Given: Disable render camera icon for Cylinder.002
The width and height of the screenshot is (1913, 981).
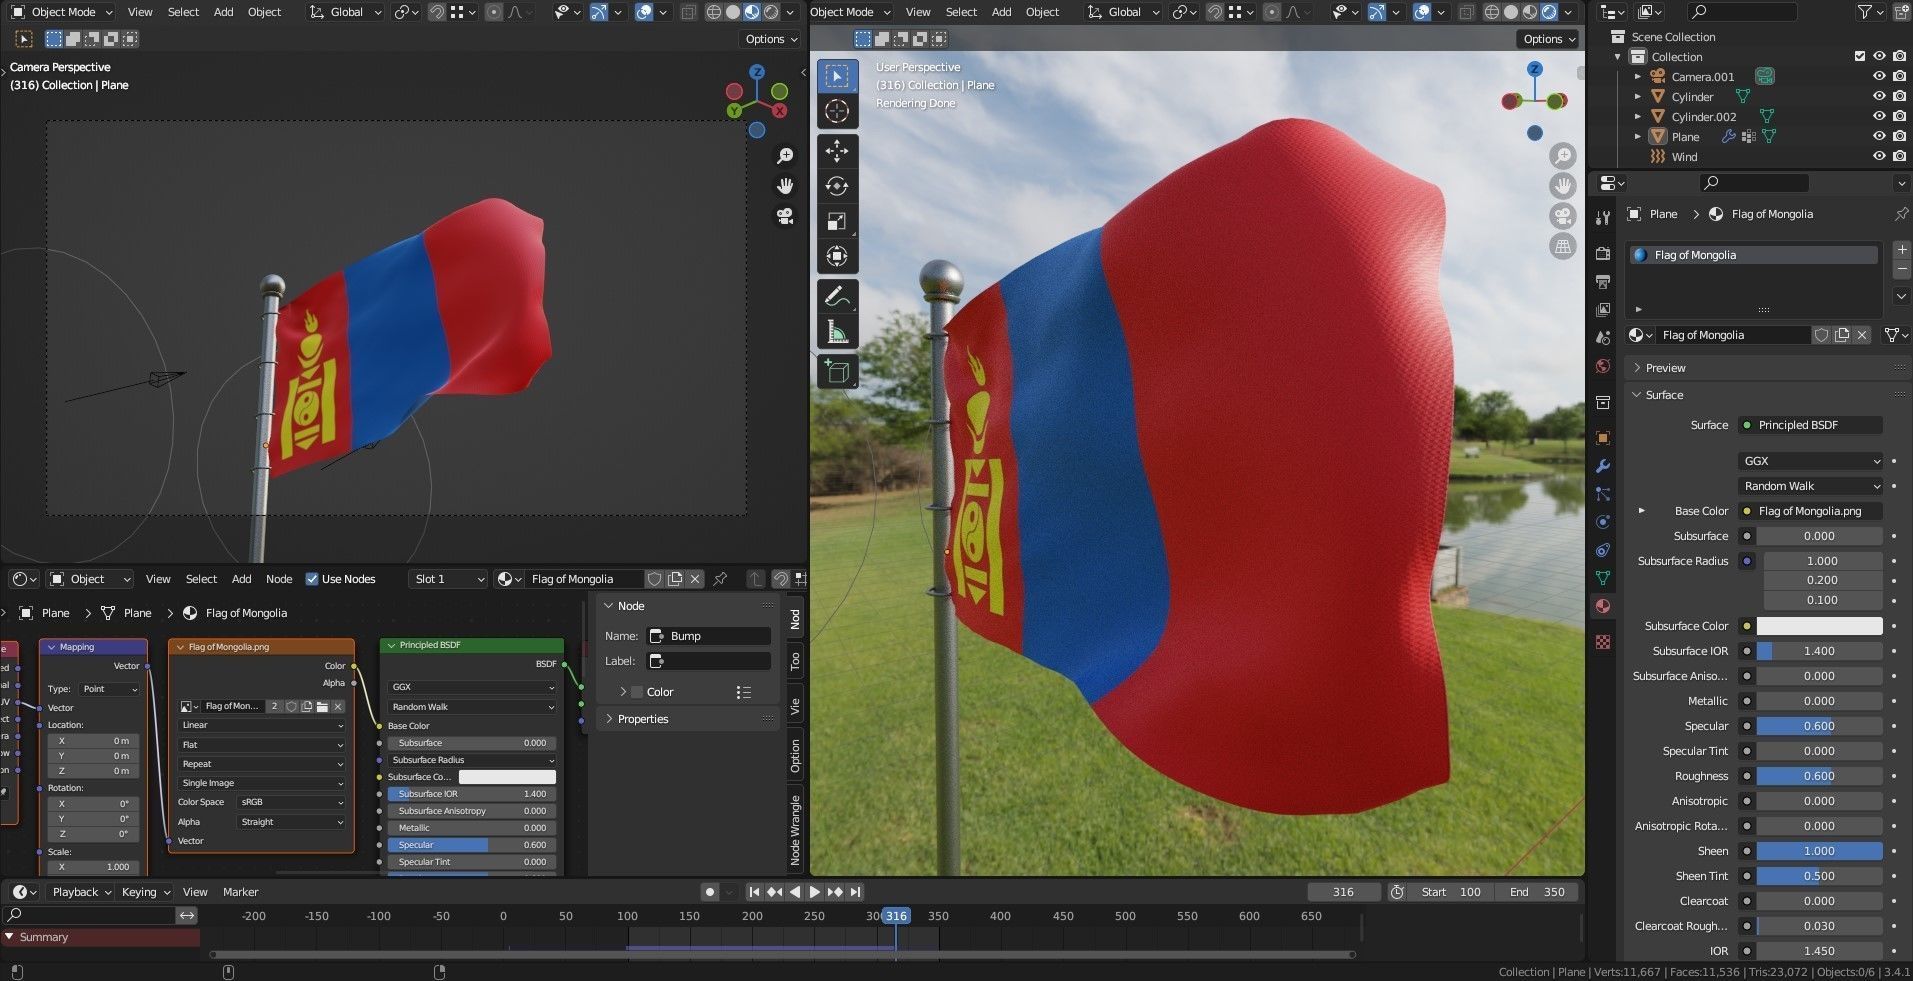Looking at the screenshot, I should point(1899,117).
